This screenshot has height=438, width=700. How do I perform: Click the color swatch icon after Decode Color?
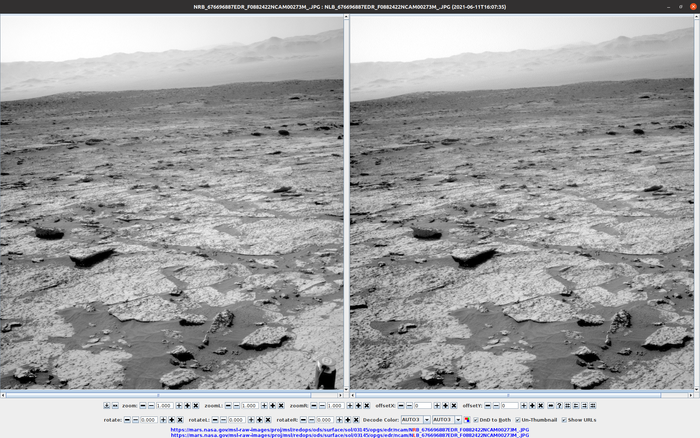[x=466, y=420]
